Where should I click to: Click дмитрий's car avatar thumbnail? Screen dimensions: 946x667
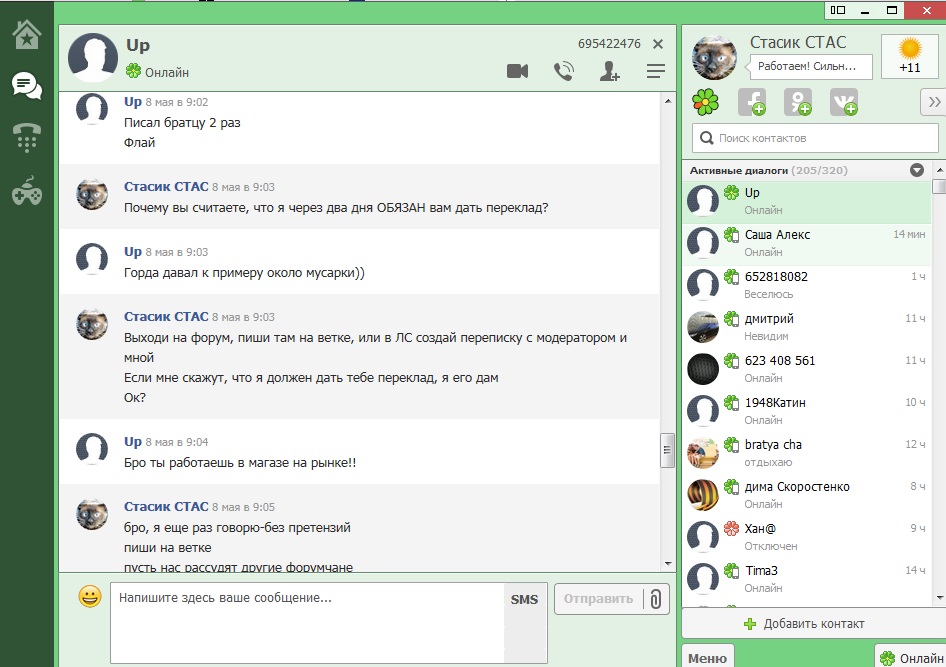703,326
